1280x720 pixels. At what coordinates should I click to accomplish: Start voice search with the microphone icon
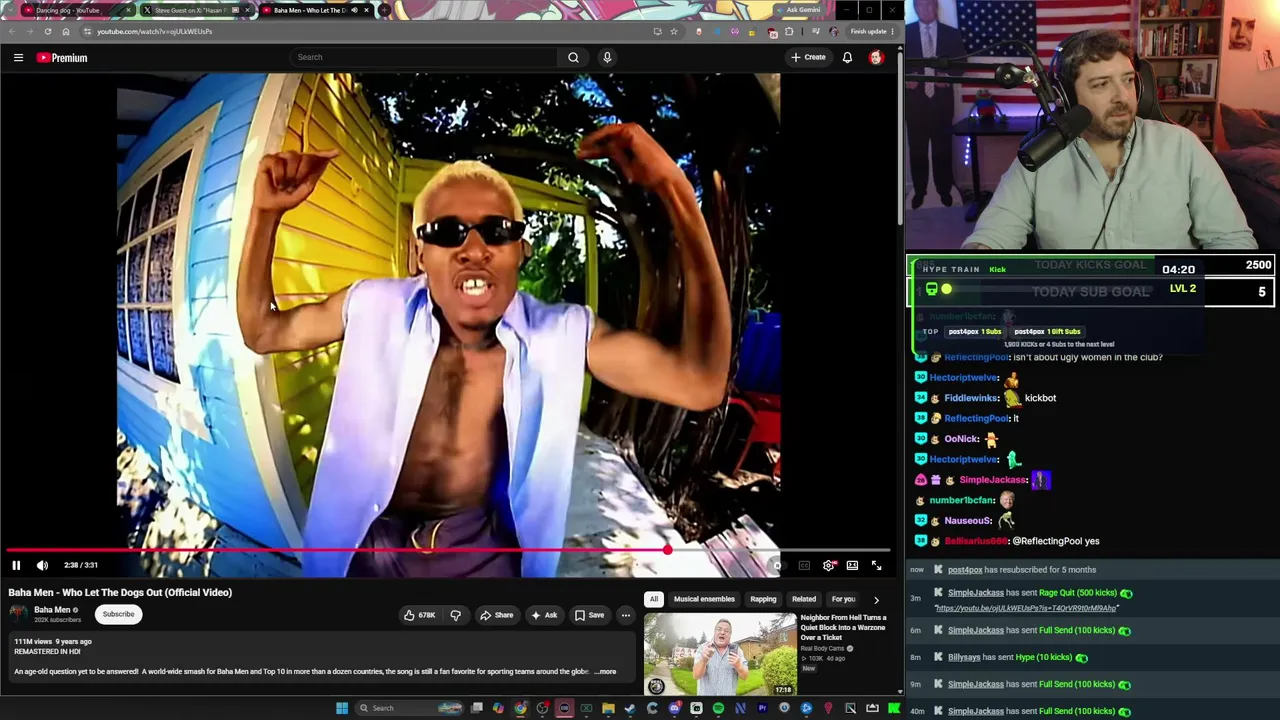click(x=607, y=57)
